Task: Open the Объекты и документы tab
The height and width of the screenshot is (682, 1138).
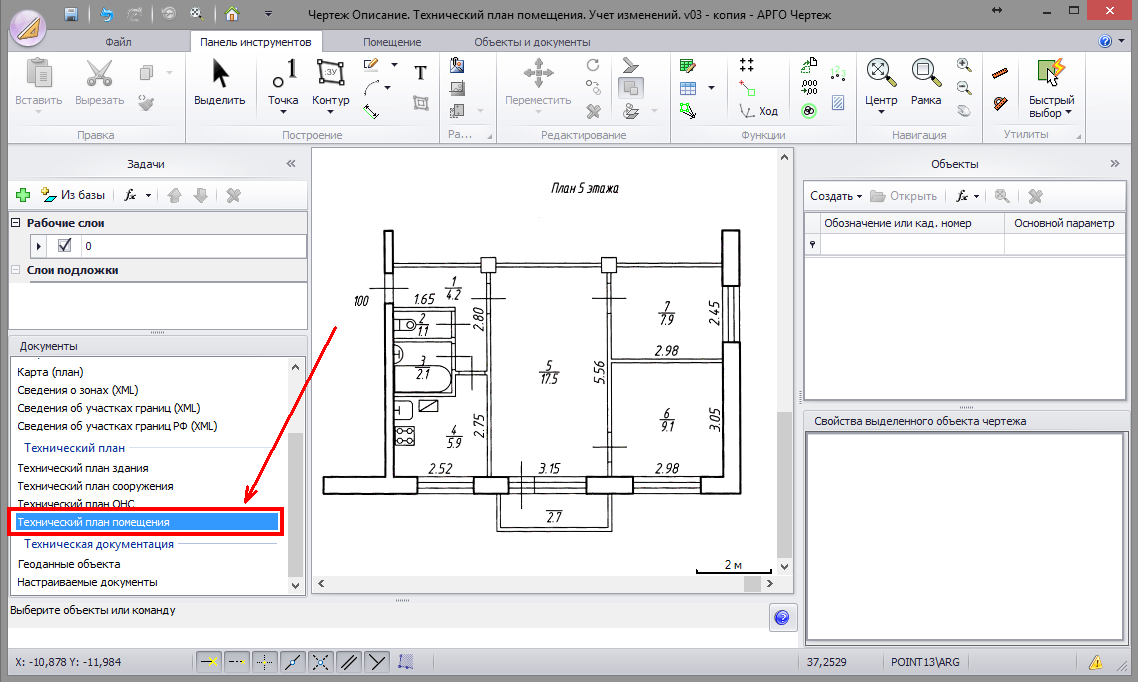Action: click(532, 42)
